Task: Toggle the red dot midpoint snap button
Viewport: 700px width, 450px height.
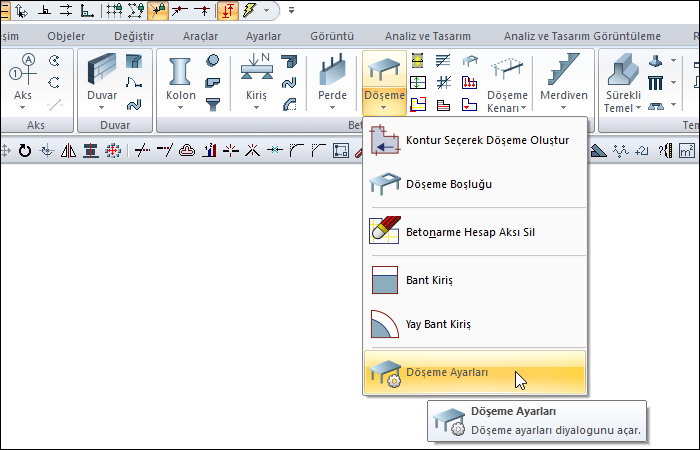Action: (x=202, y=10)
